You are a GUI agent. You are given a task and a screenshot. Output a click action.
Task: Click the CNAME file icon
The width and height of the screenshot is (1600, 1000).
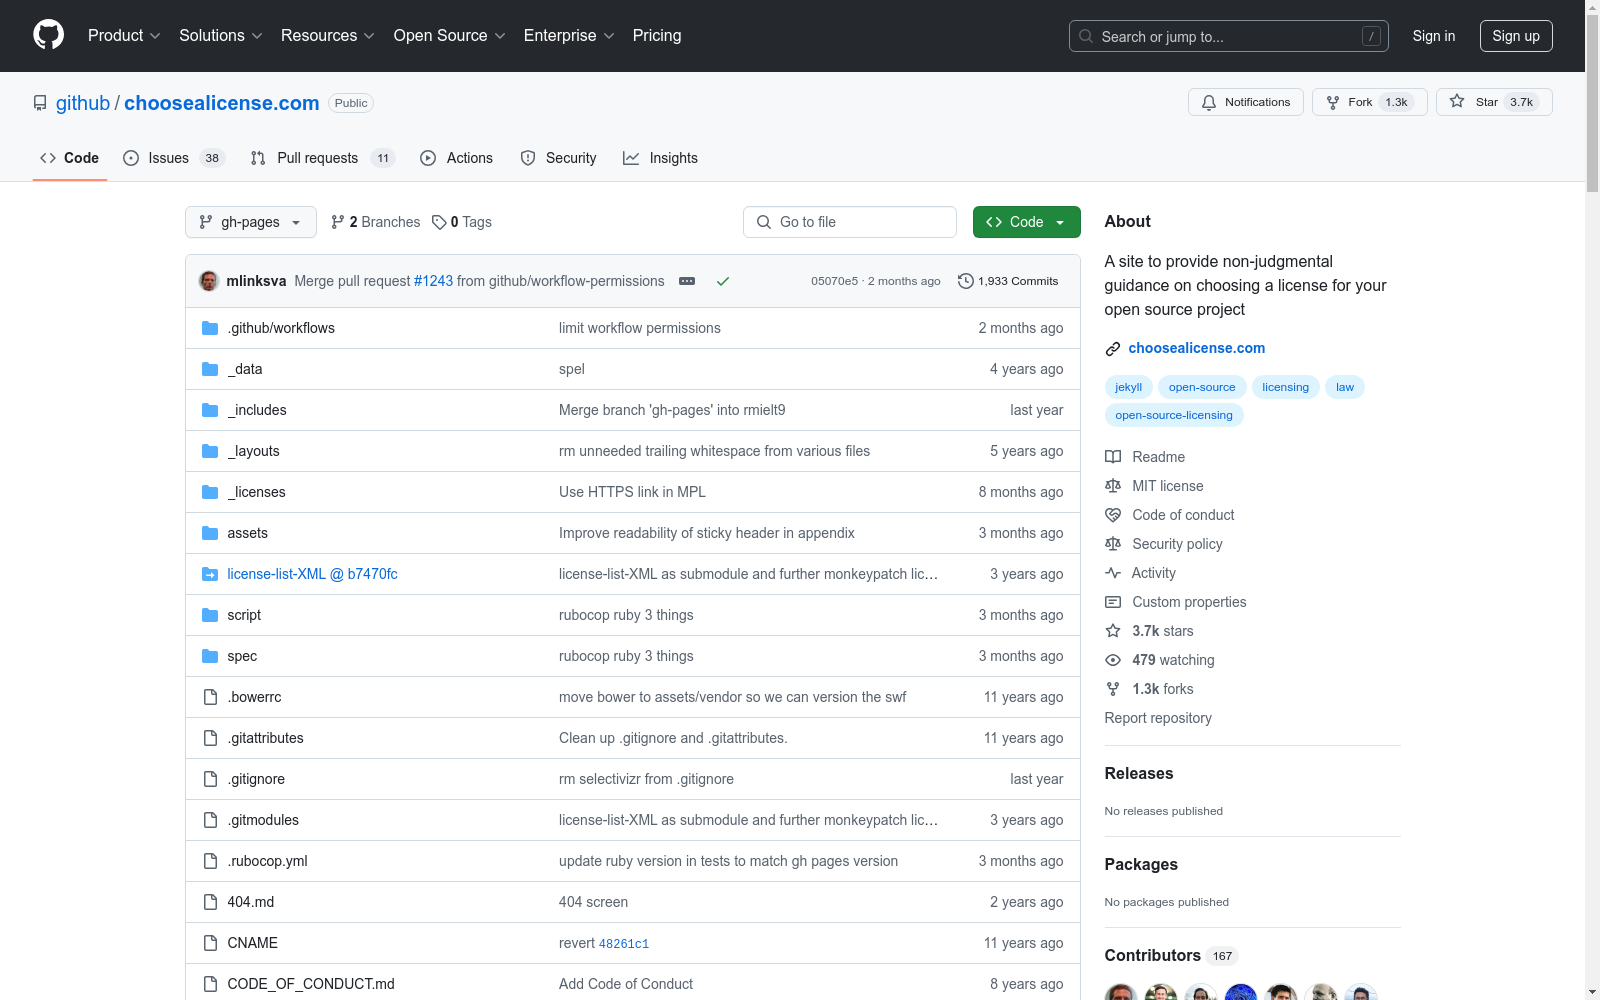point(210,943)
